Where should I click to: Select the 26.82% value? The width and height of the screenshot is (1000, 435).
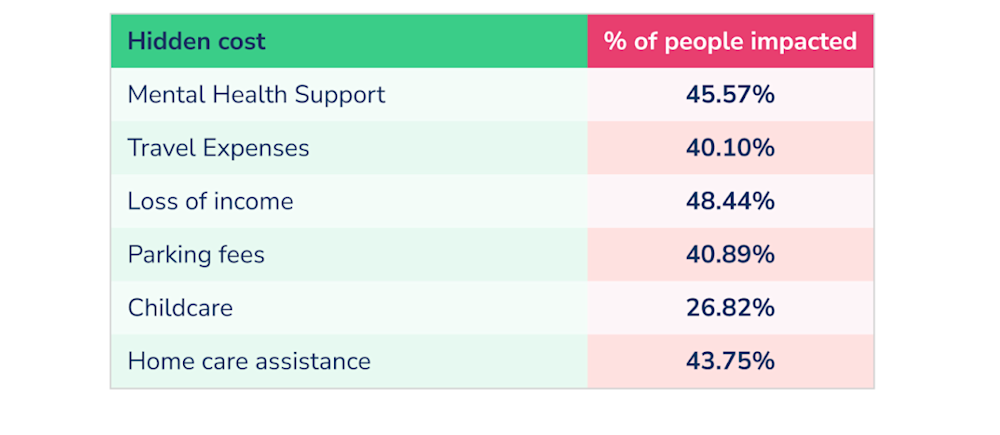point(730,307)
